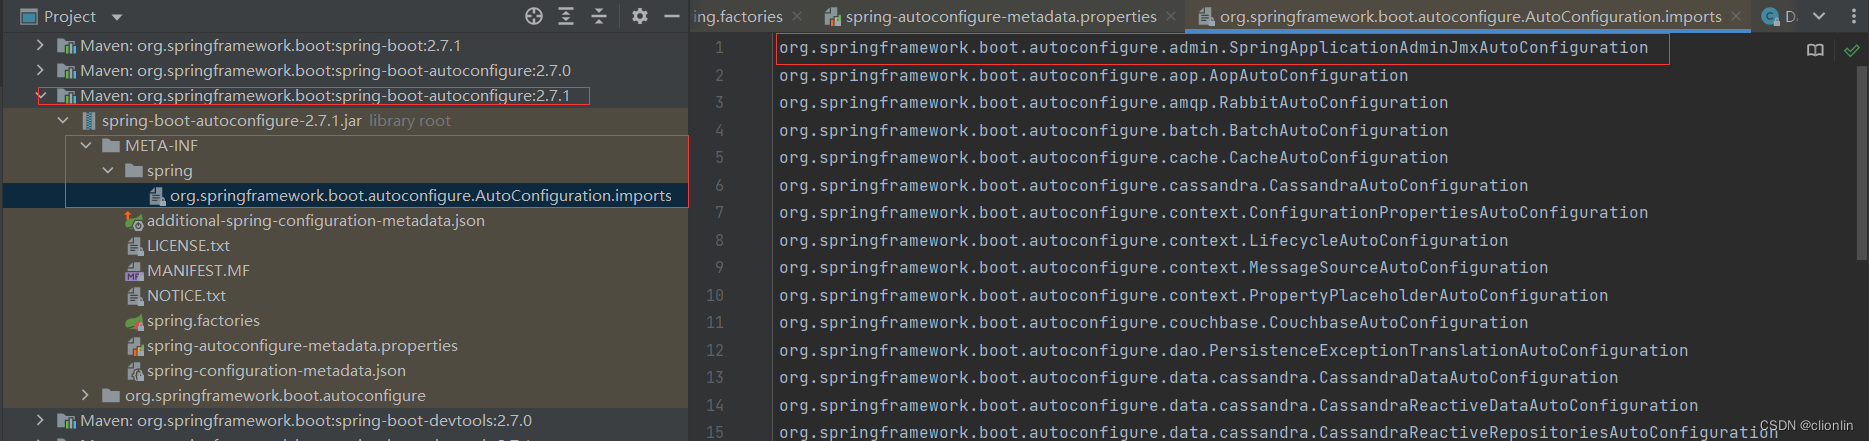Click the green inspections checkmark
Viewport: 1869px width, 441px height.
point(1852,50)
